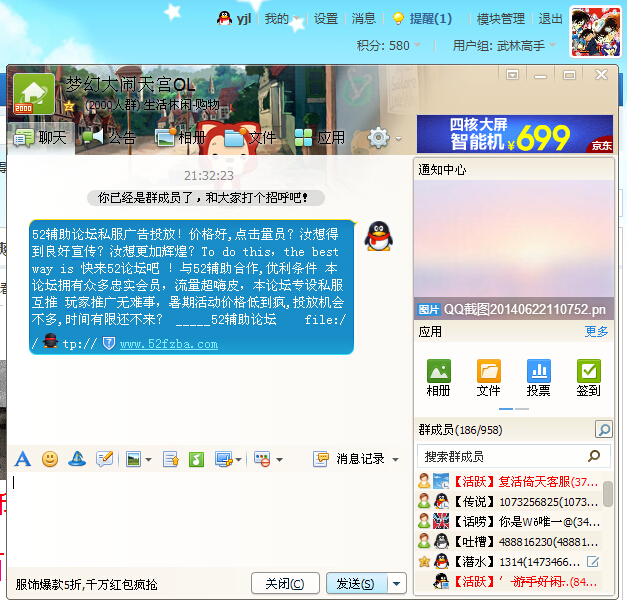Click the group member search magnifier button
627x600 pixels.
(x=603, y=430)
